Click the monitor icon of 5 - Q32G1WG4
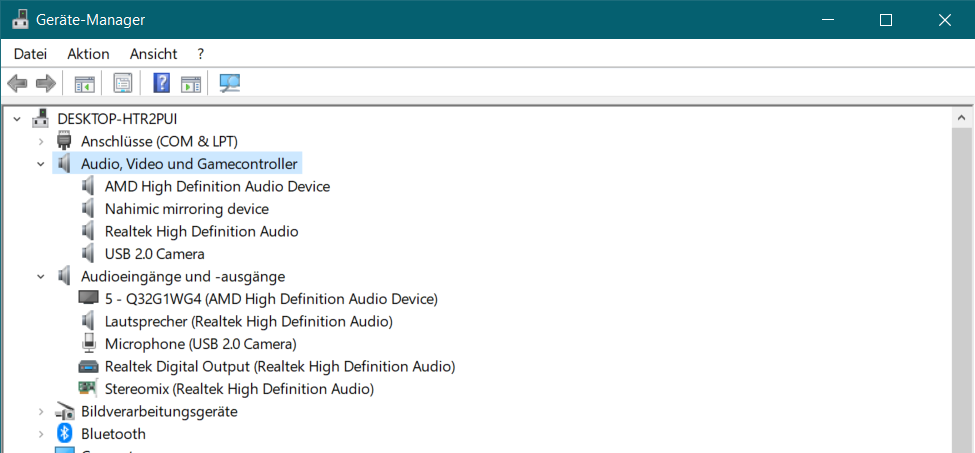 coord(88,298)
